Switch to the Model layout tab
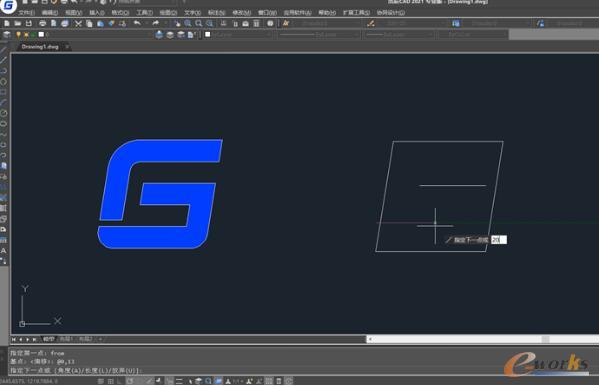 click(49, 339)
